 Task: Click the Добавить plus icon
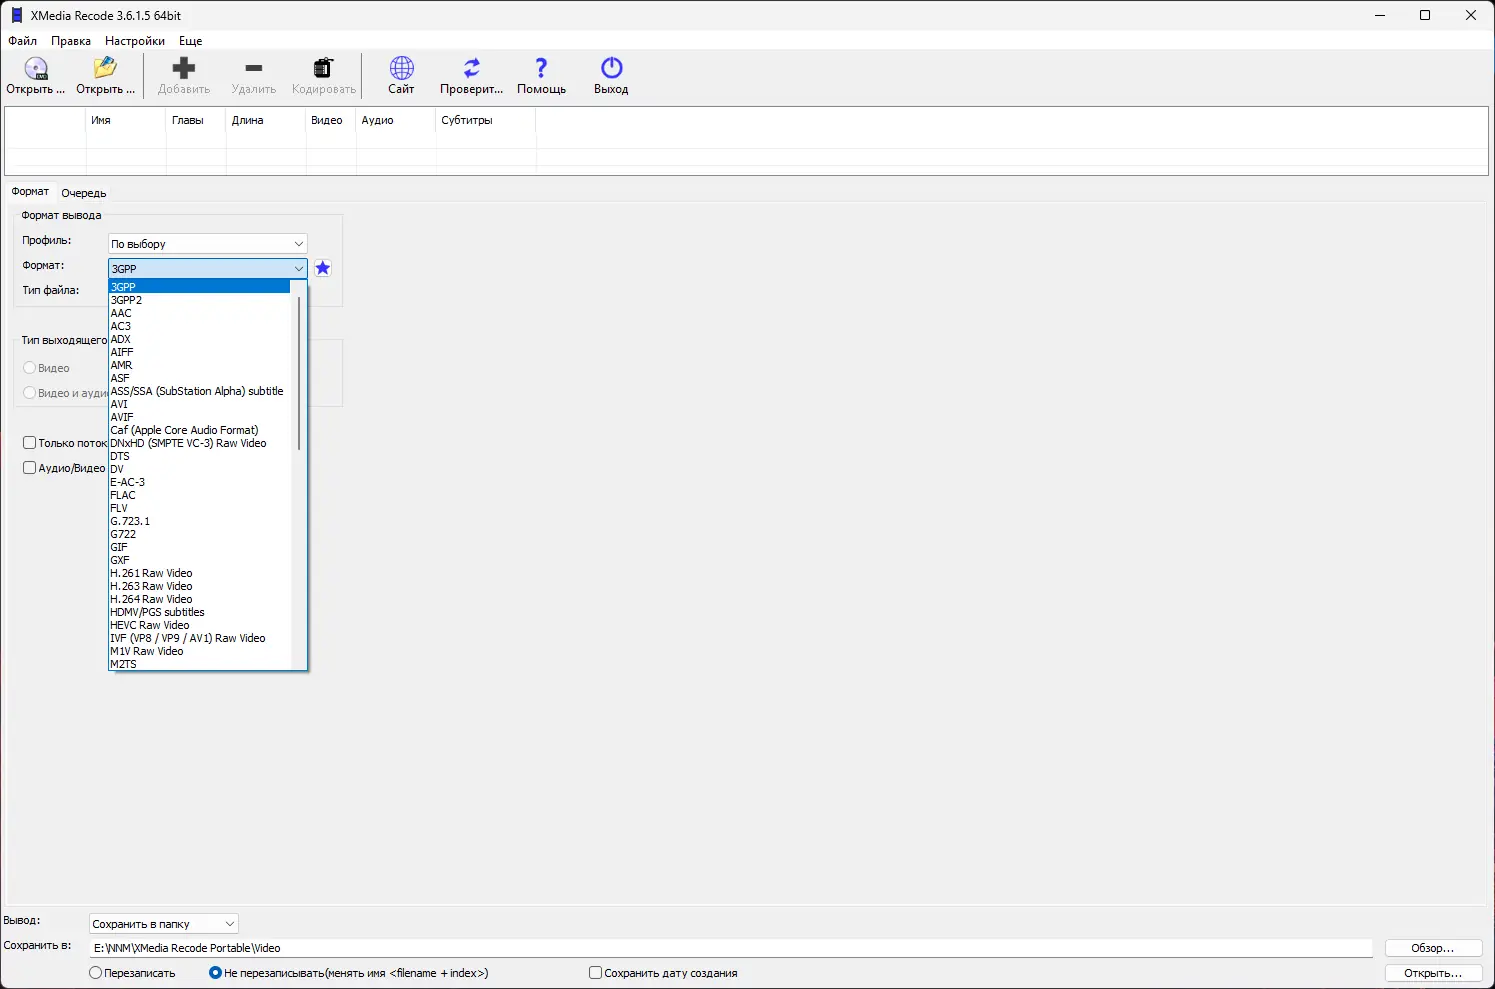pyautogui.click(x=183, y=67)
